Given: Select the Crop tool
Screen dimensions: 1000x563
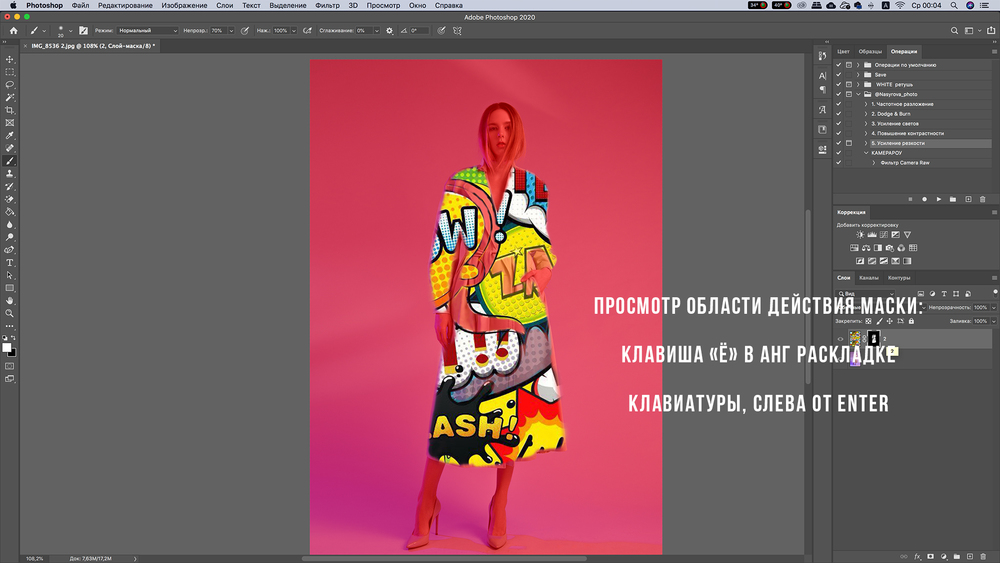Looking at the screenshot, I should tap(10, 110).
